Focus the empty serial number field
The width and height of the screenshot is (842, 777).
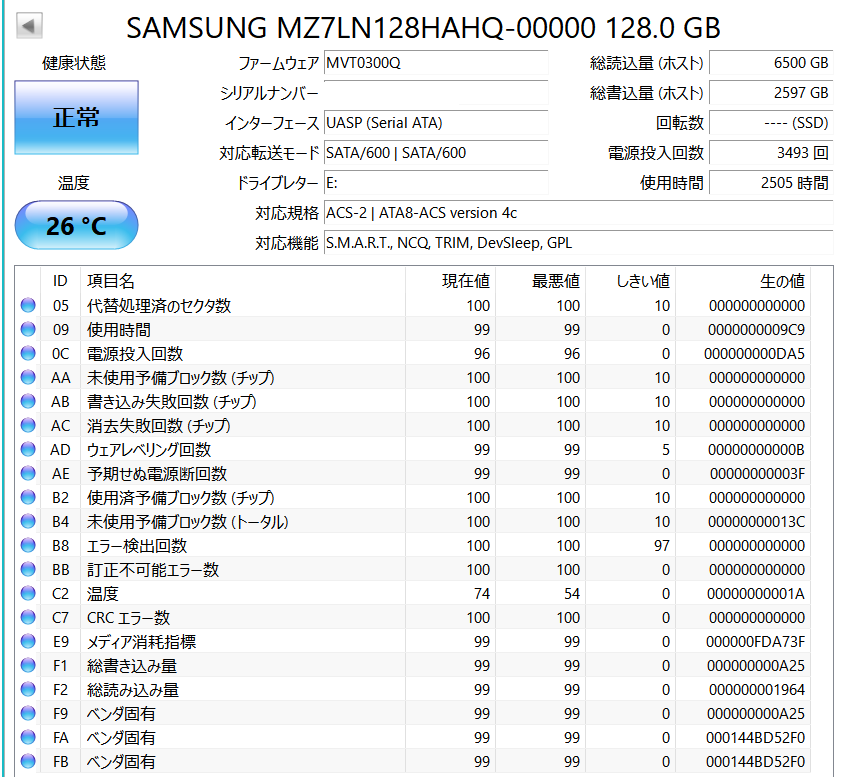pos(436,93)
